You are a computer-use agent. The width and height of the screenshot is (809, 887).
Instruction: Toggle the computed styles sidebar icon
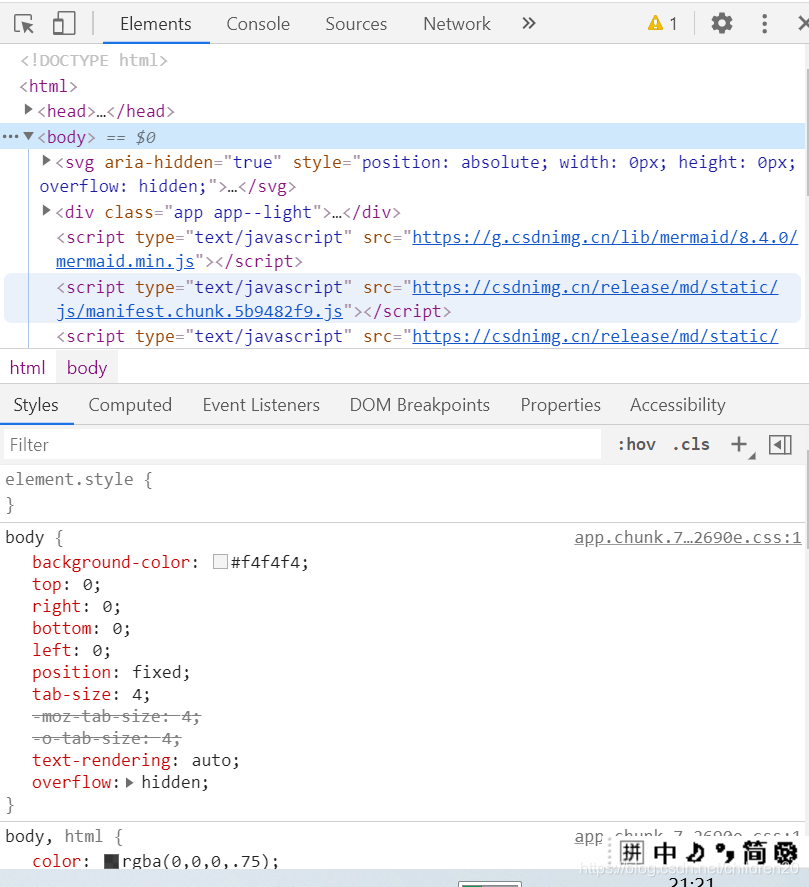click(780, 445)
